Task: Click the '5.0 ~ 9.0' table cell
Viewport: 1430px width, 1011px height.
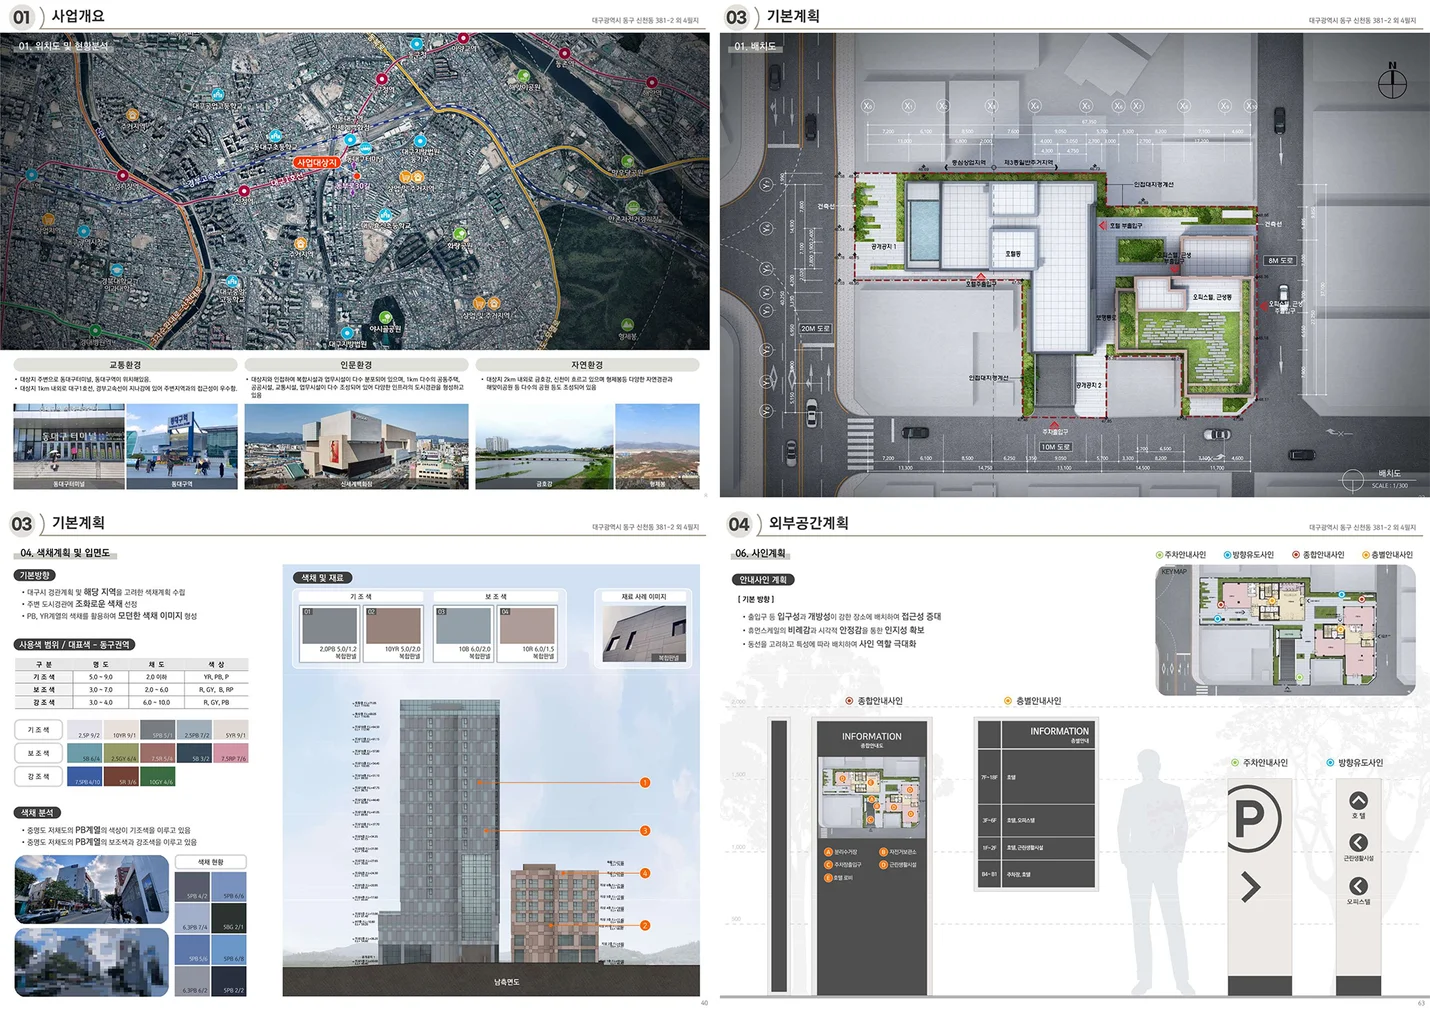Action: pos(101,677)
